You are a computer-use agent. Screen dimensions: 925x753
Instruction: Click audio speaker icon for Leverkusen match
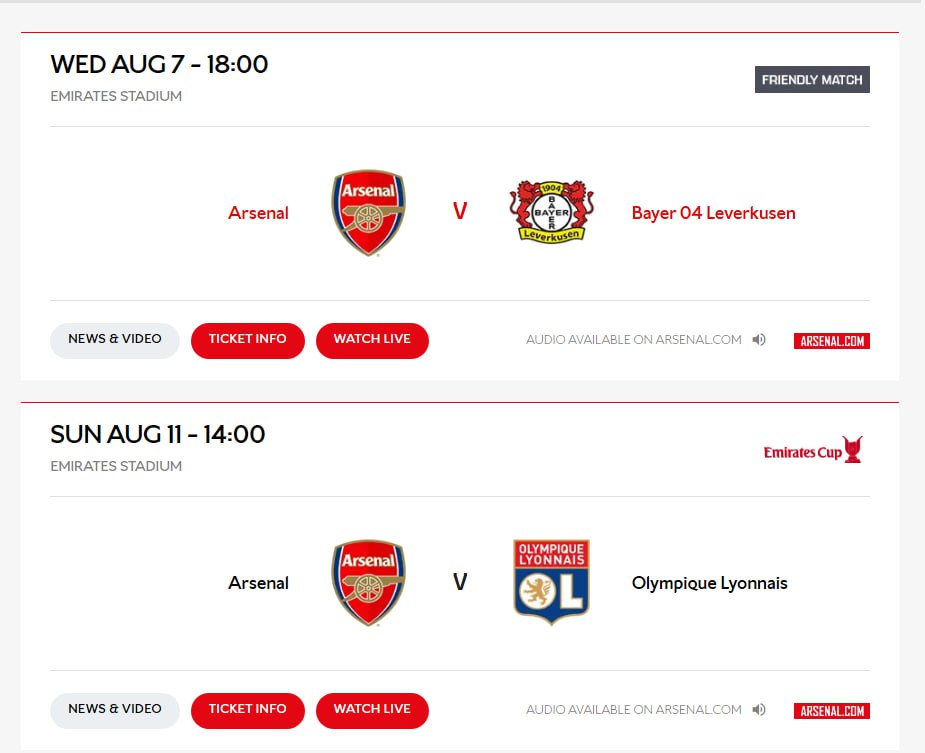coord(759,340)
